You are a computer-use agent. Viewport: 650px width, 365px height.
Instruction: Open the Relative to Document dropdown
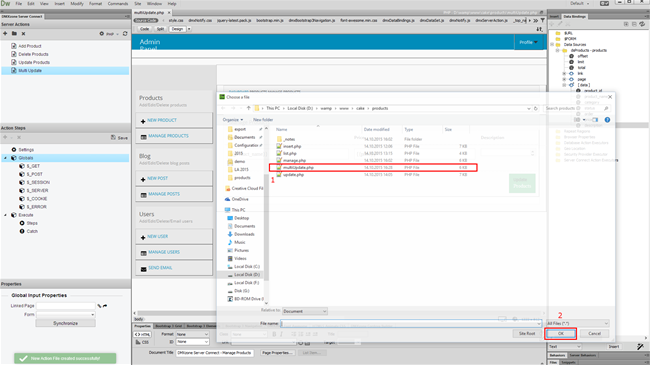pyautogui.click(x=305, y=311)
